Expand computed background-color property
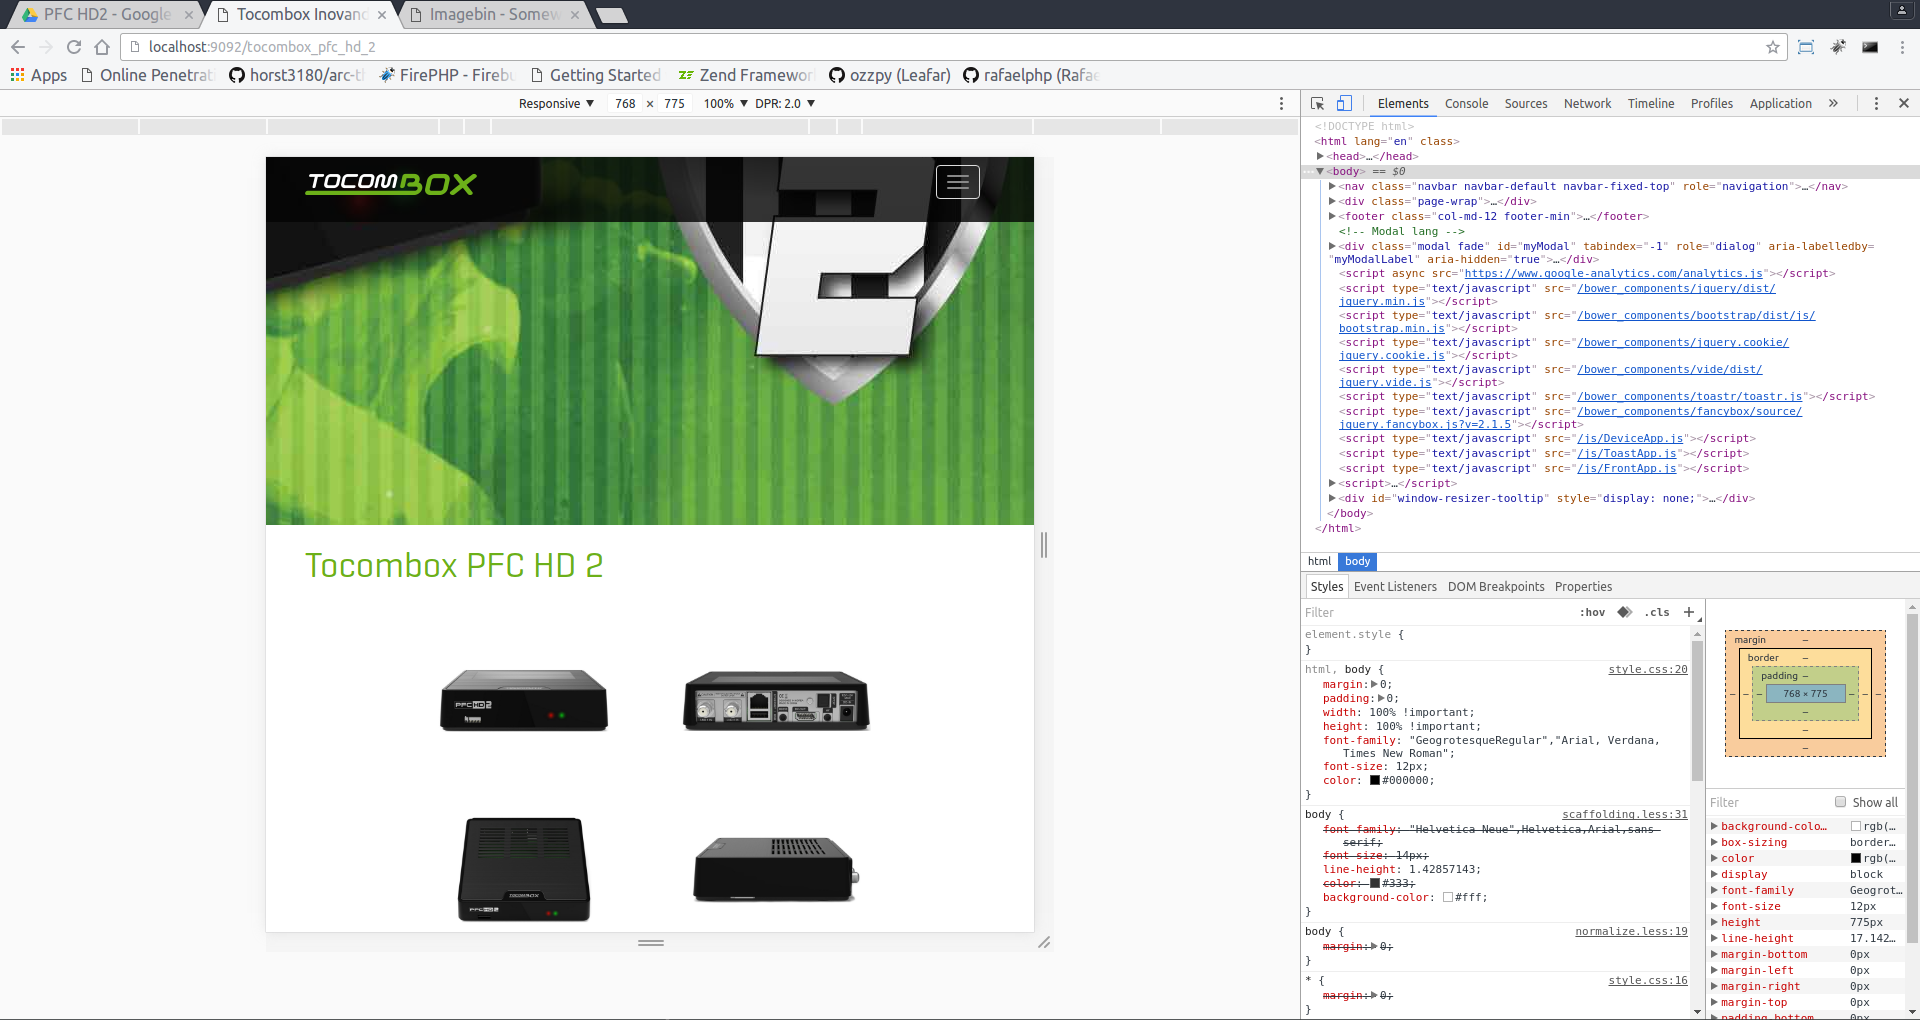Viewport: 1920px width, 1020px height. (1714, 826)
